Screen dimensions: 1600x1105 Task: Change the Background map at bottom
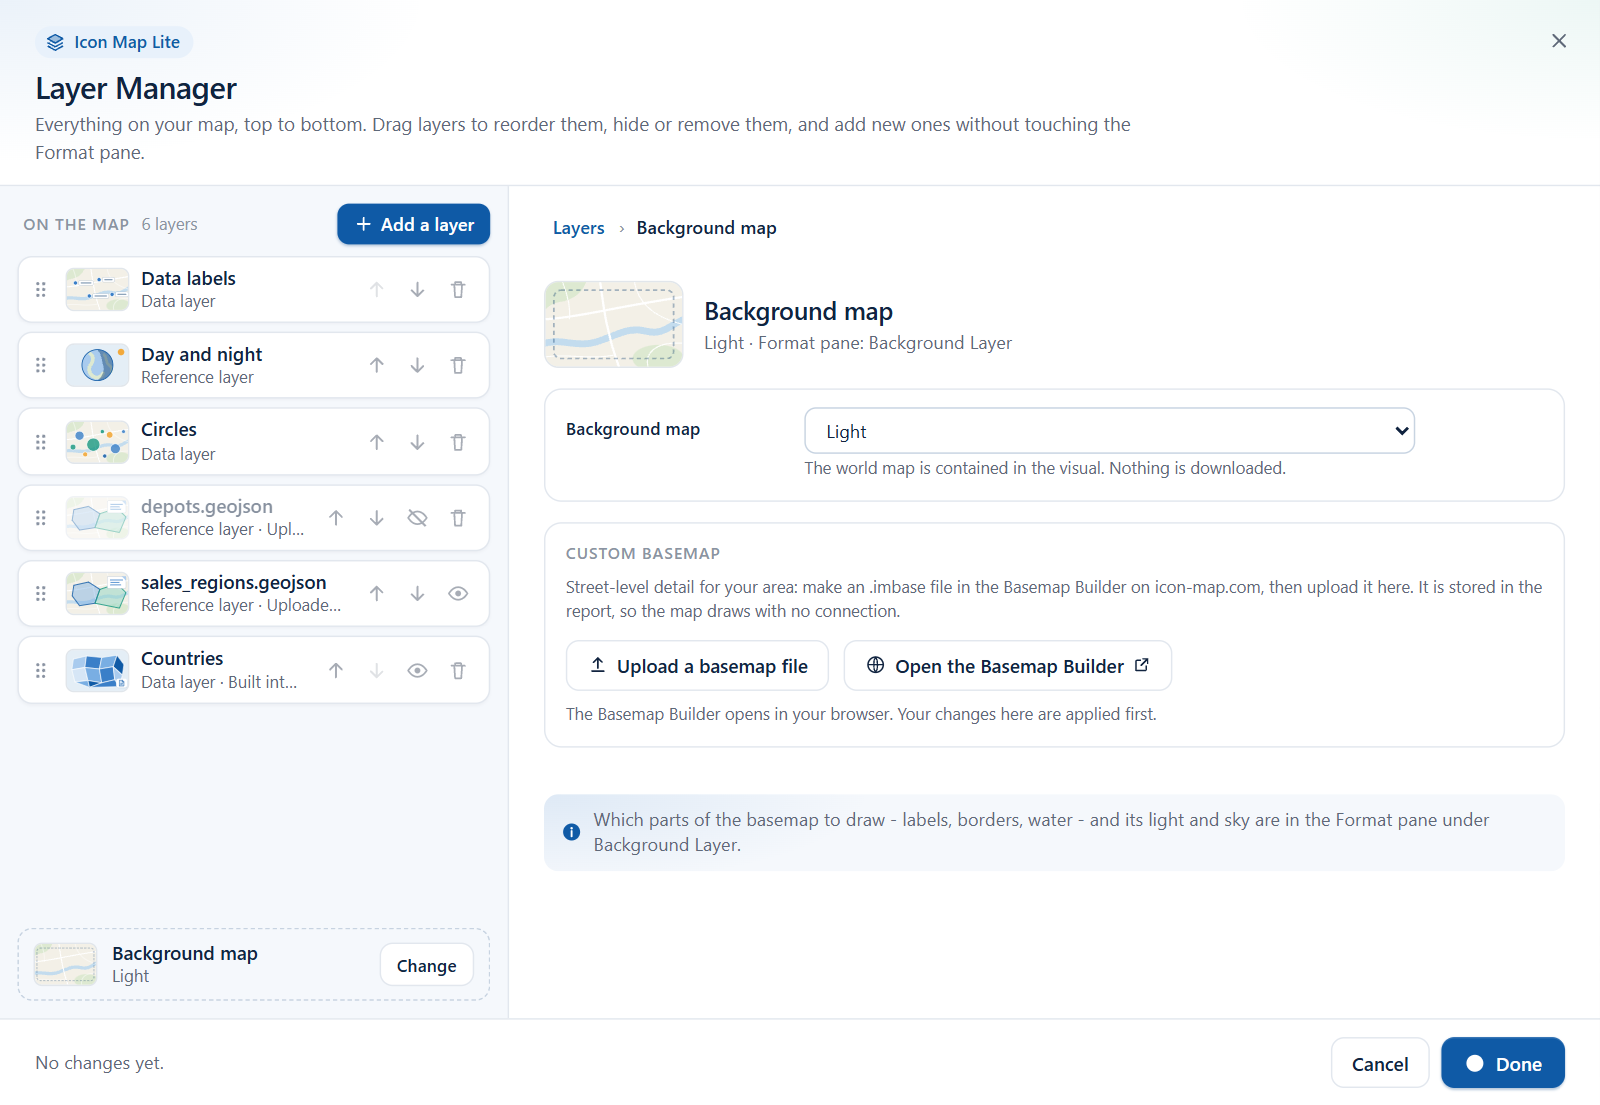coord(427,965)
